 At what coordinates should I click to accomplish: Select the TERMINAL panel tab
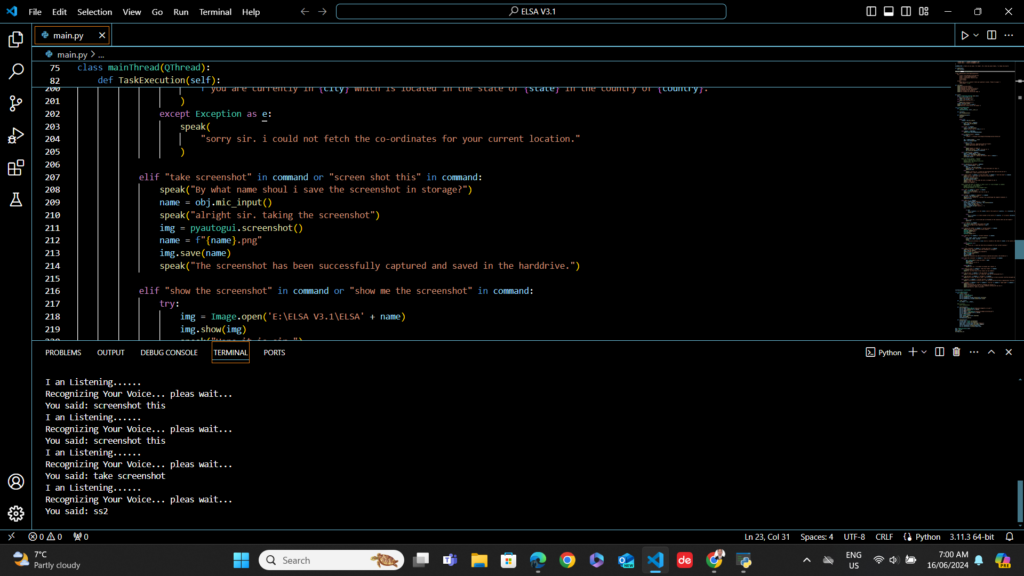click(231, 353)
